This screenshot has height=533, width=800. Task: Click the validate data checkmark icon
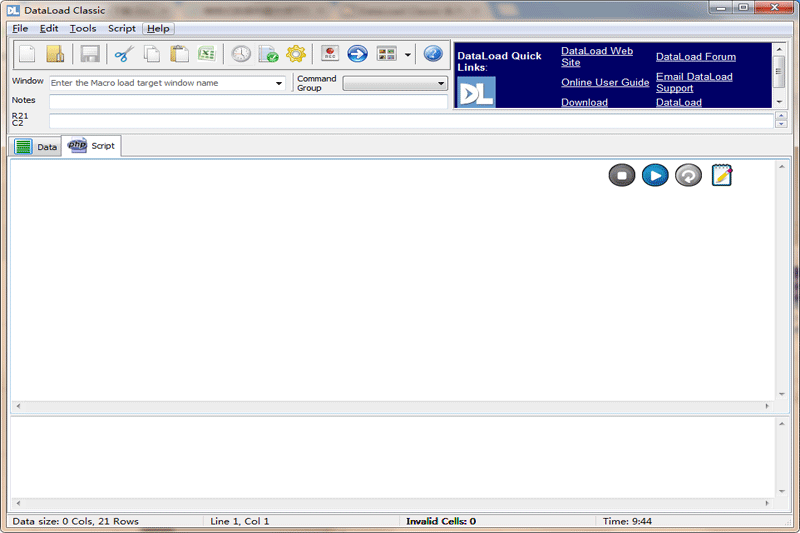268,54
